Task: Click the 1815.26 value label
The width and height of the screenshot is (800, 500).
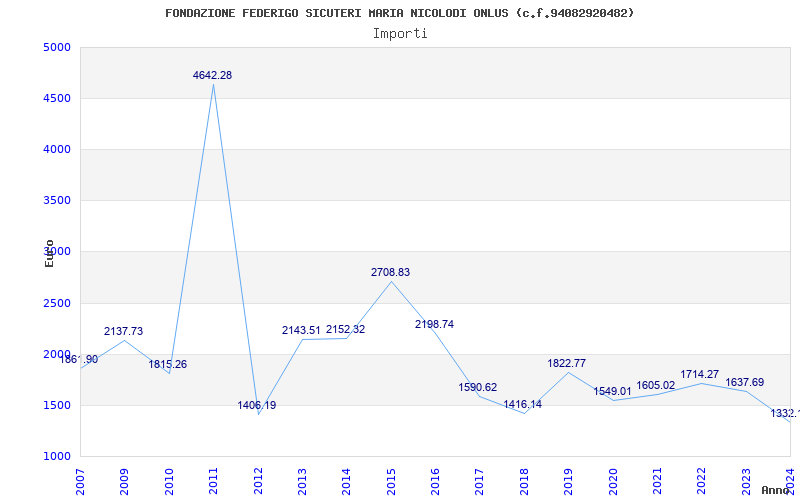Action: (168, 365)
